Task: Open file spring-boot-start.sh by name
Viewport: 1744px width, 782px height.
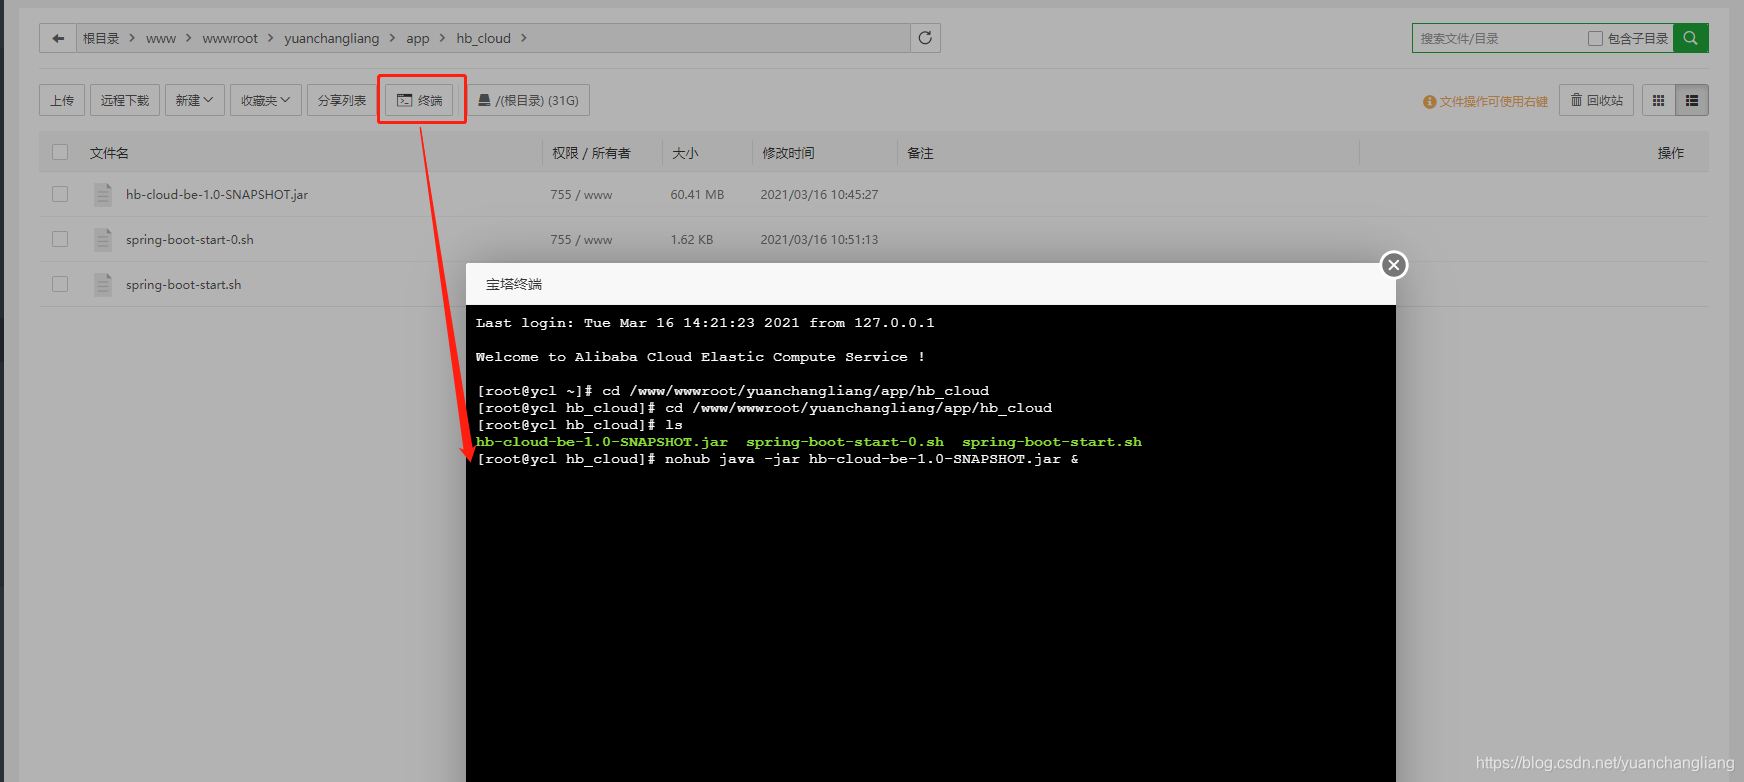Action: (x=184, y=284)
